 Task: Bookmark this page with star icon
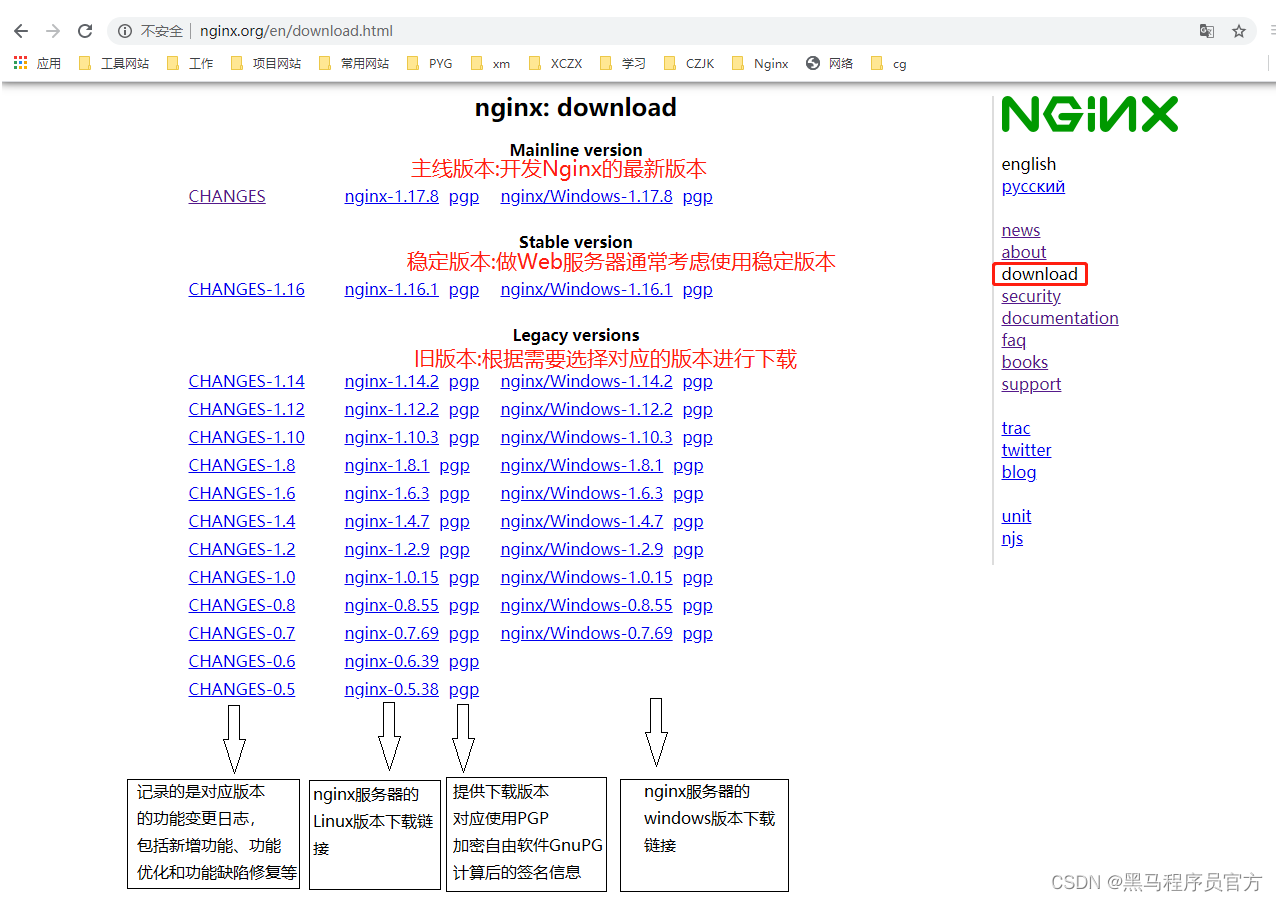[x=1239, y=31]
